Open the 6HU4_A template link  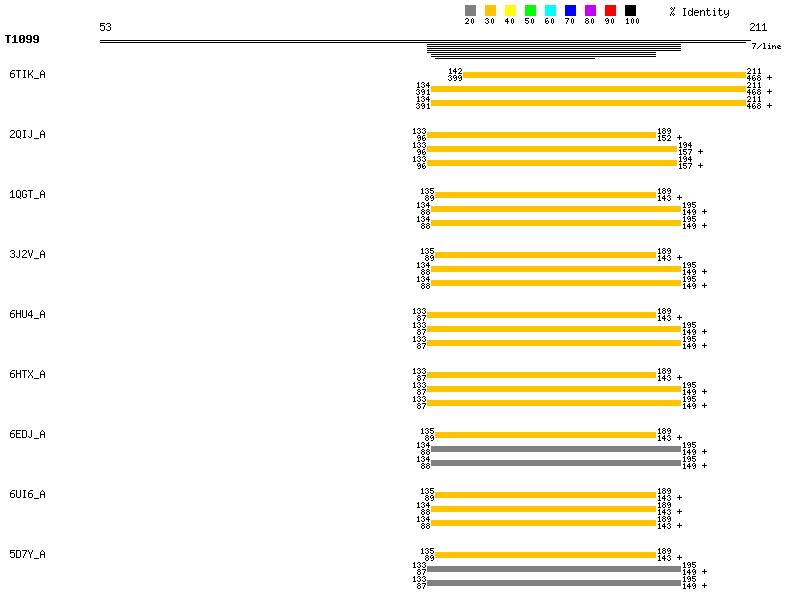[x=27, y=315]
